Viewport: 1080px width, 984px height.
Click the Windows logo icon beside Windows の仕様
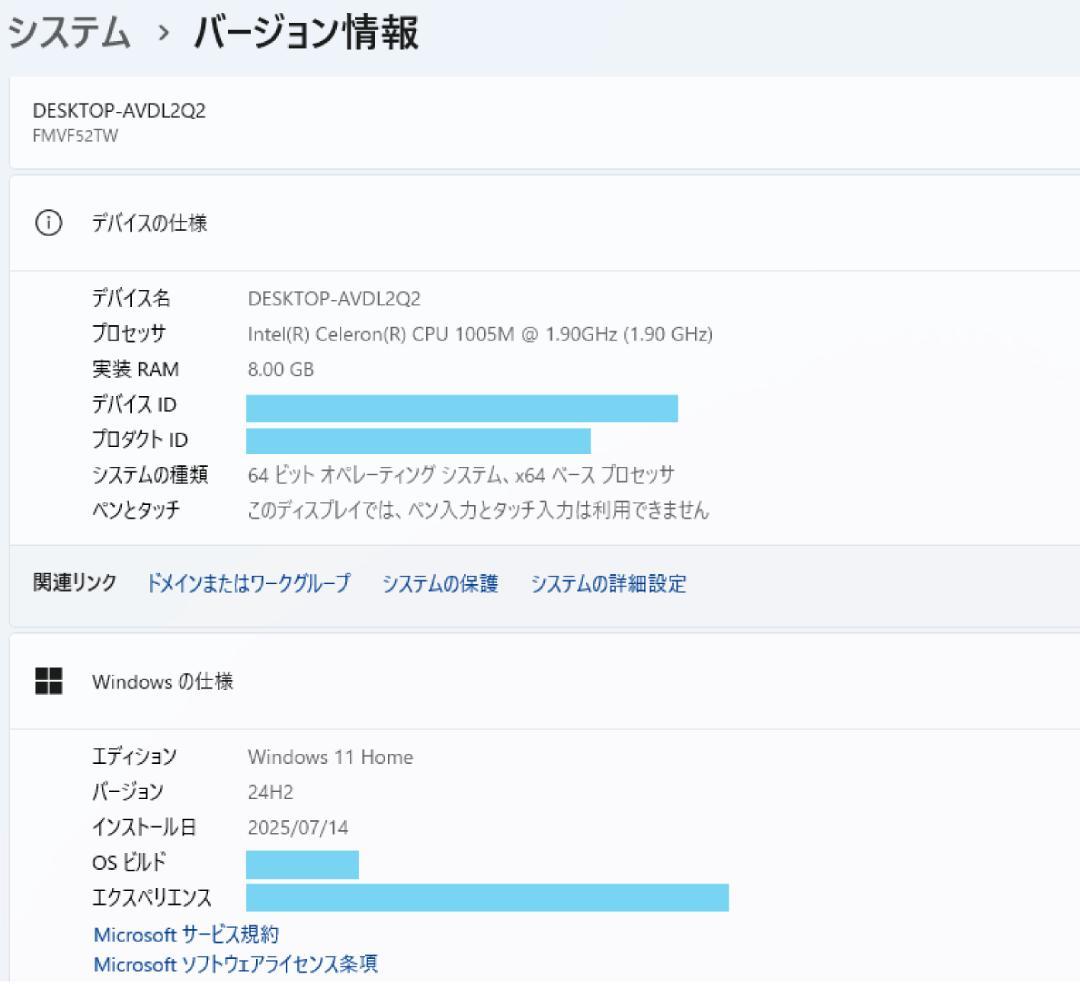(50, 681)
